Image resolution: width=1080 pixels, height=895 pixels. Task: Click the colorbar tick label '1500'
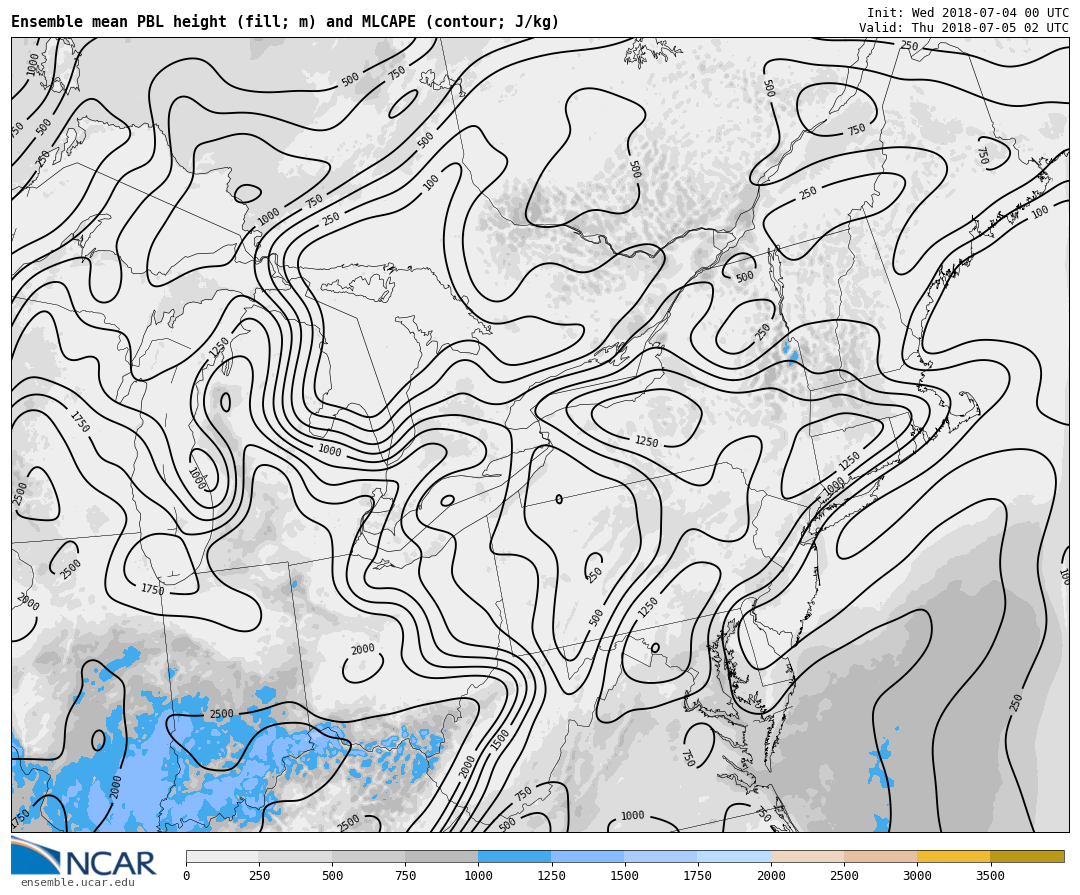click(x=625, y=876)
